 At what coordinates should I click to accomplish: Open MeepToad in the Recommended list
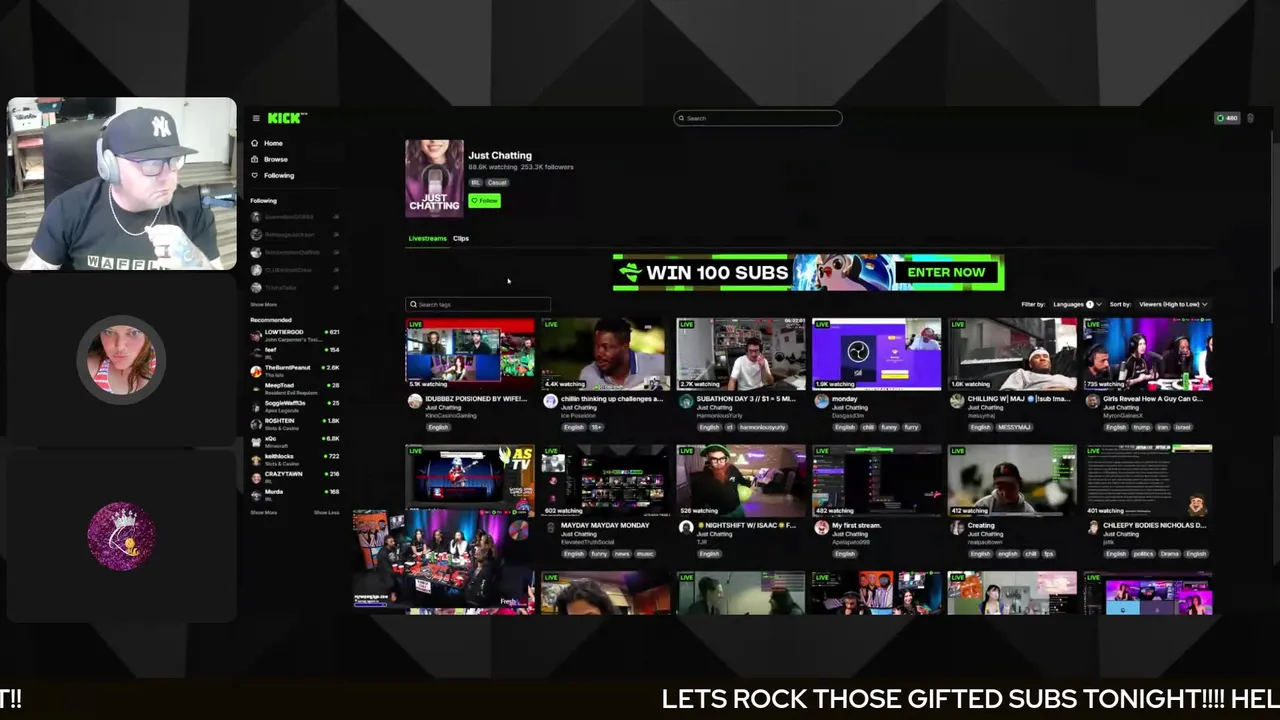pyautogui.click(x=295, y=388)
